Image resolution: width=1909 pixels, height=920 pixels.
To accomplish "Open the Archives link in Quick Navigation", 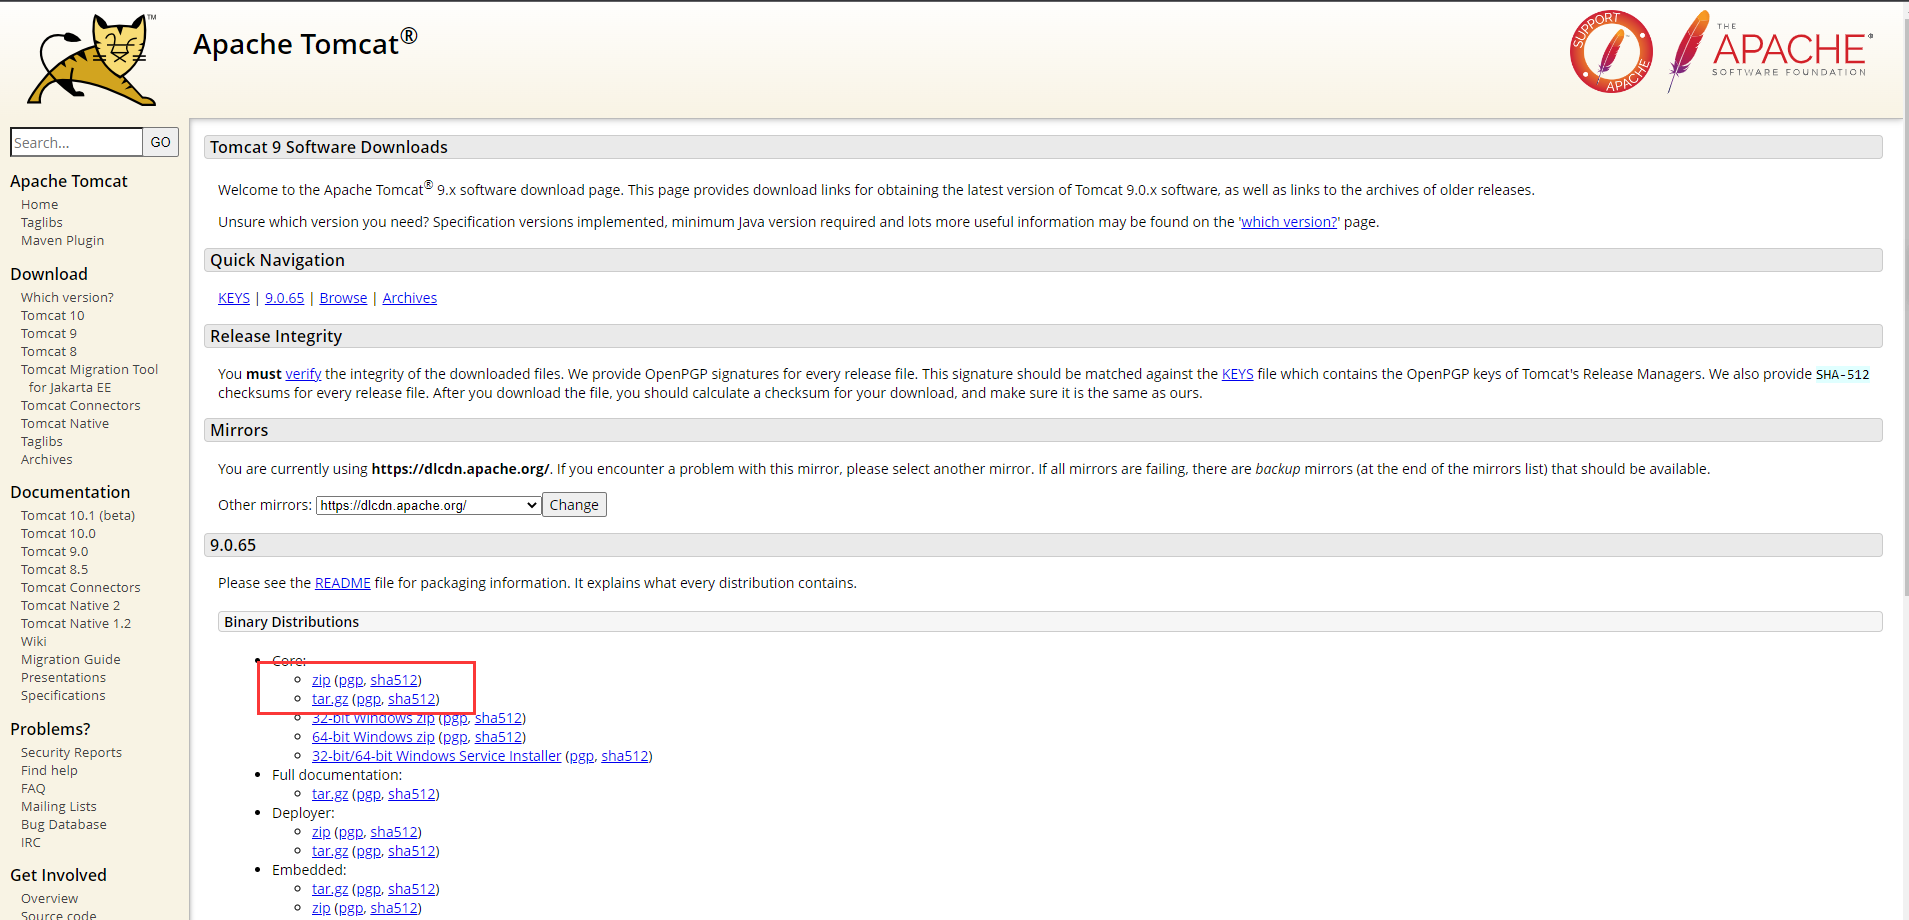I will [409, 298].
